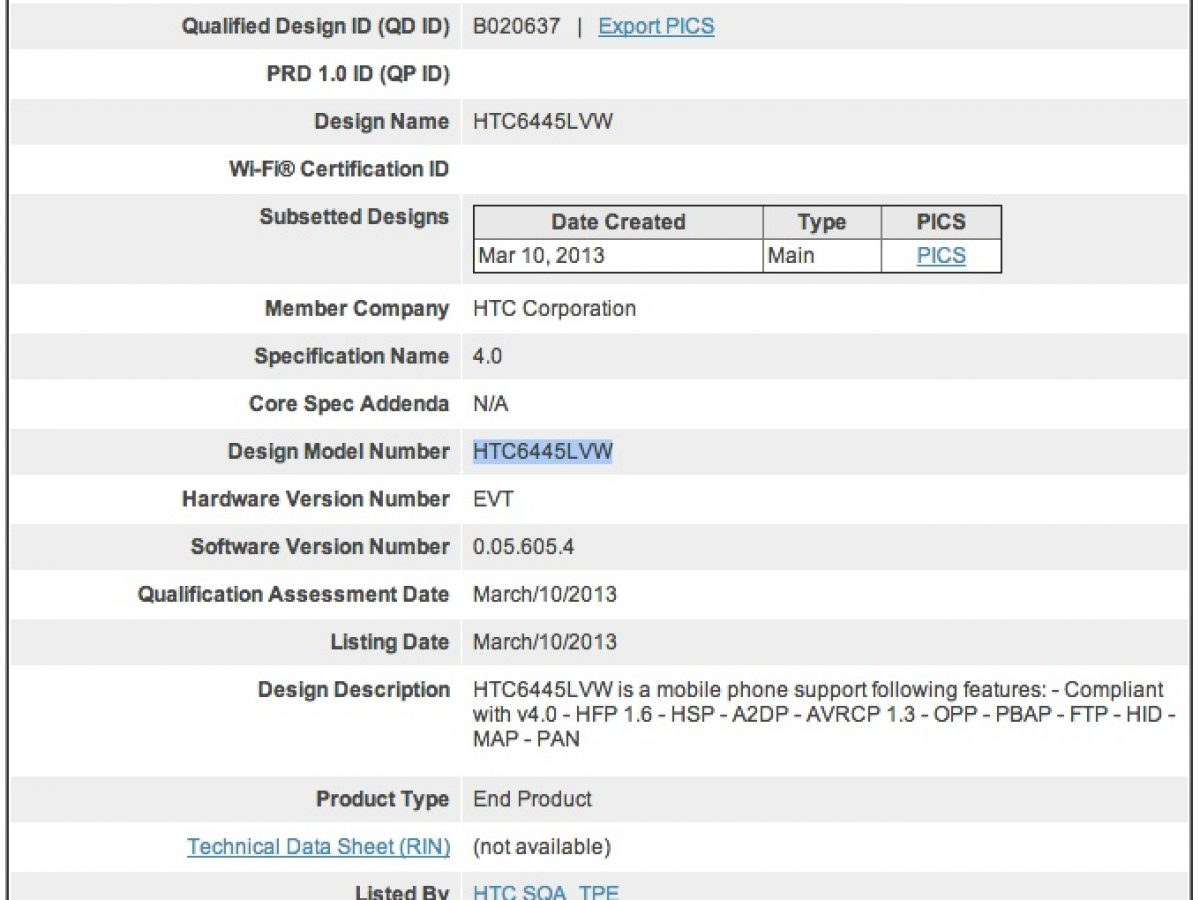Open the PICS link in table row
Image resolution: width=1200 pixels, height=900 pixels.
941,255
